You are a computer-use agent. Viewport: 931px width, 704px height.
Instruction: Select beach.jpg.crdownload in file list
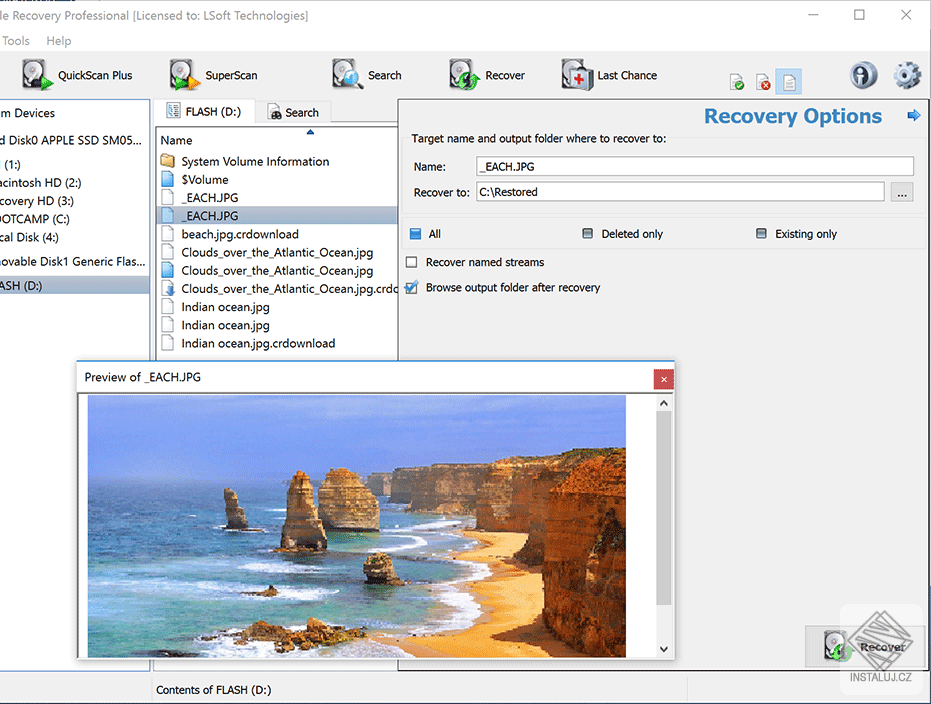click(x=240, y=233)
